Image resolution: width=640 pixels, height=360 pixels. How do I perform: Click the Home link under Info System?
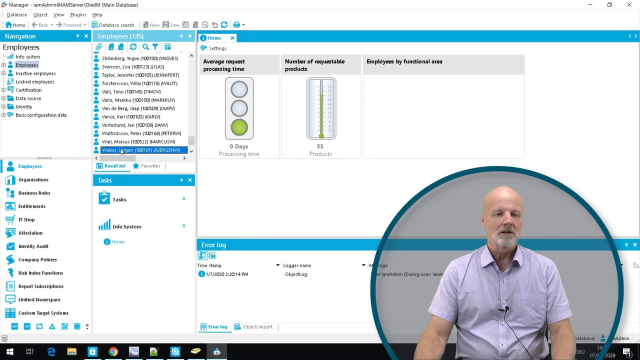(x=118, y=242)
